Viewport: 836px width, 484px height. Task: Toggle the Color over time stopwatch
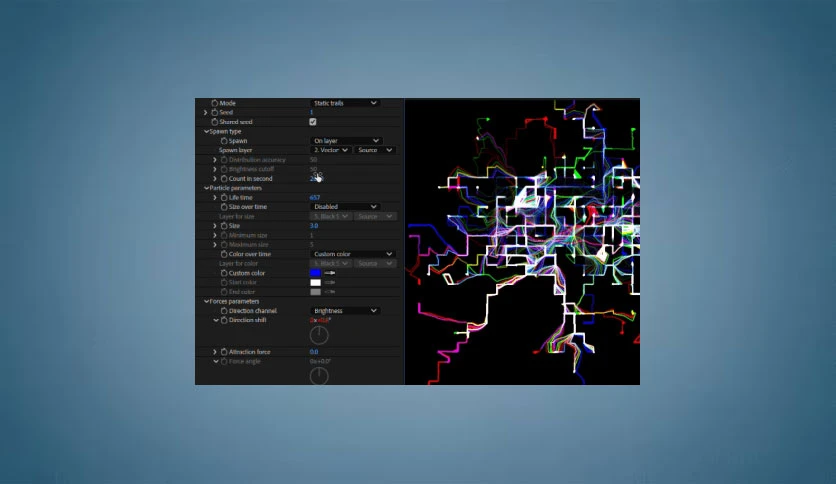[224, 254]
